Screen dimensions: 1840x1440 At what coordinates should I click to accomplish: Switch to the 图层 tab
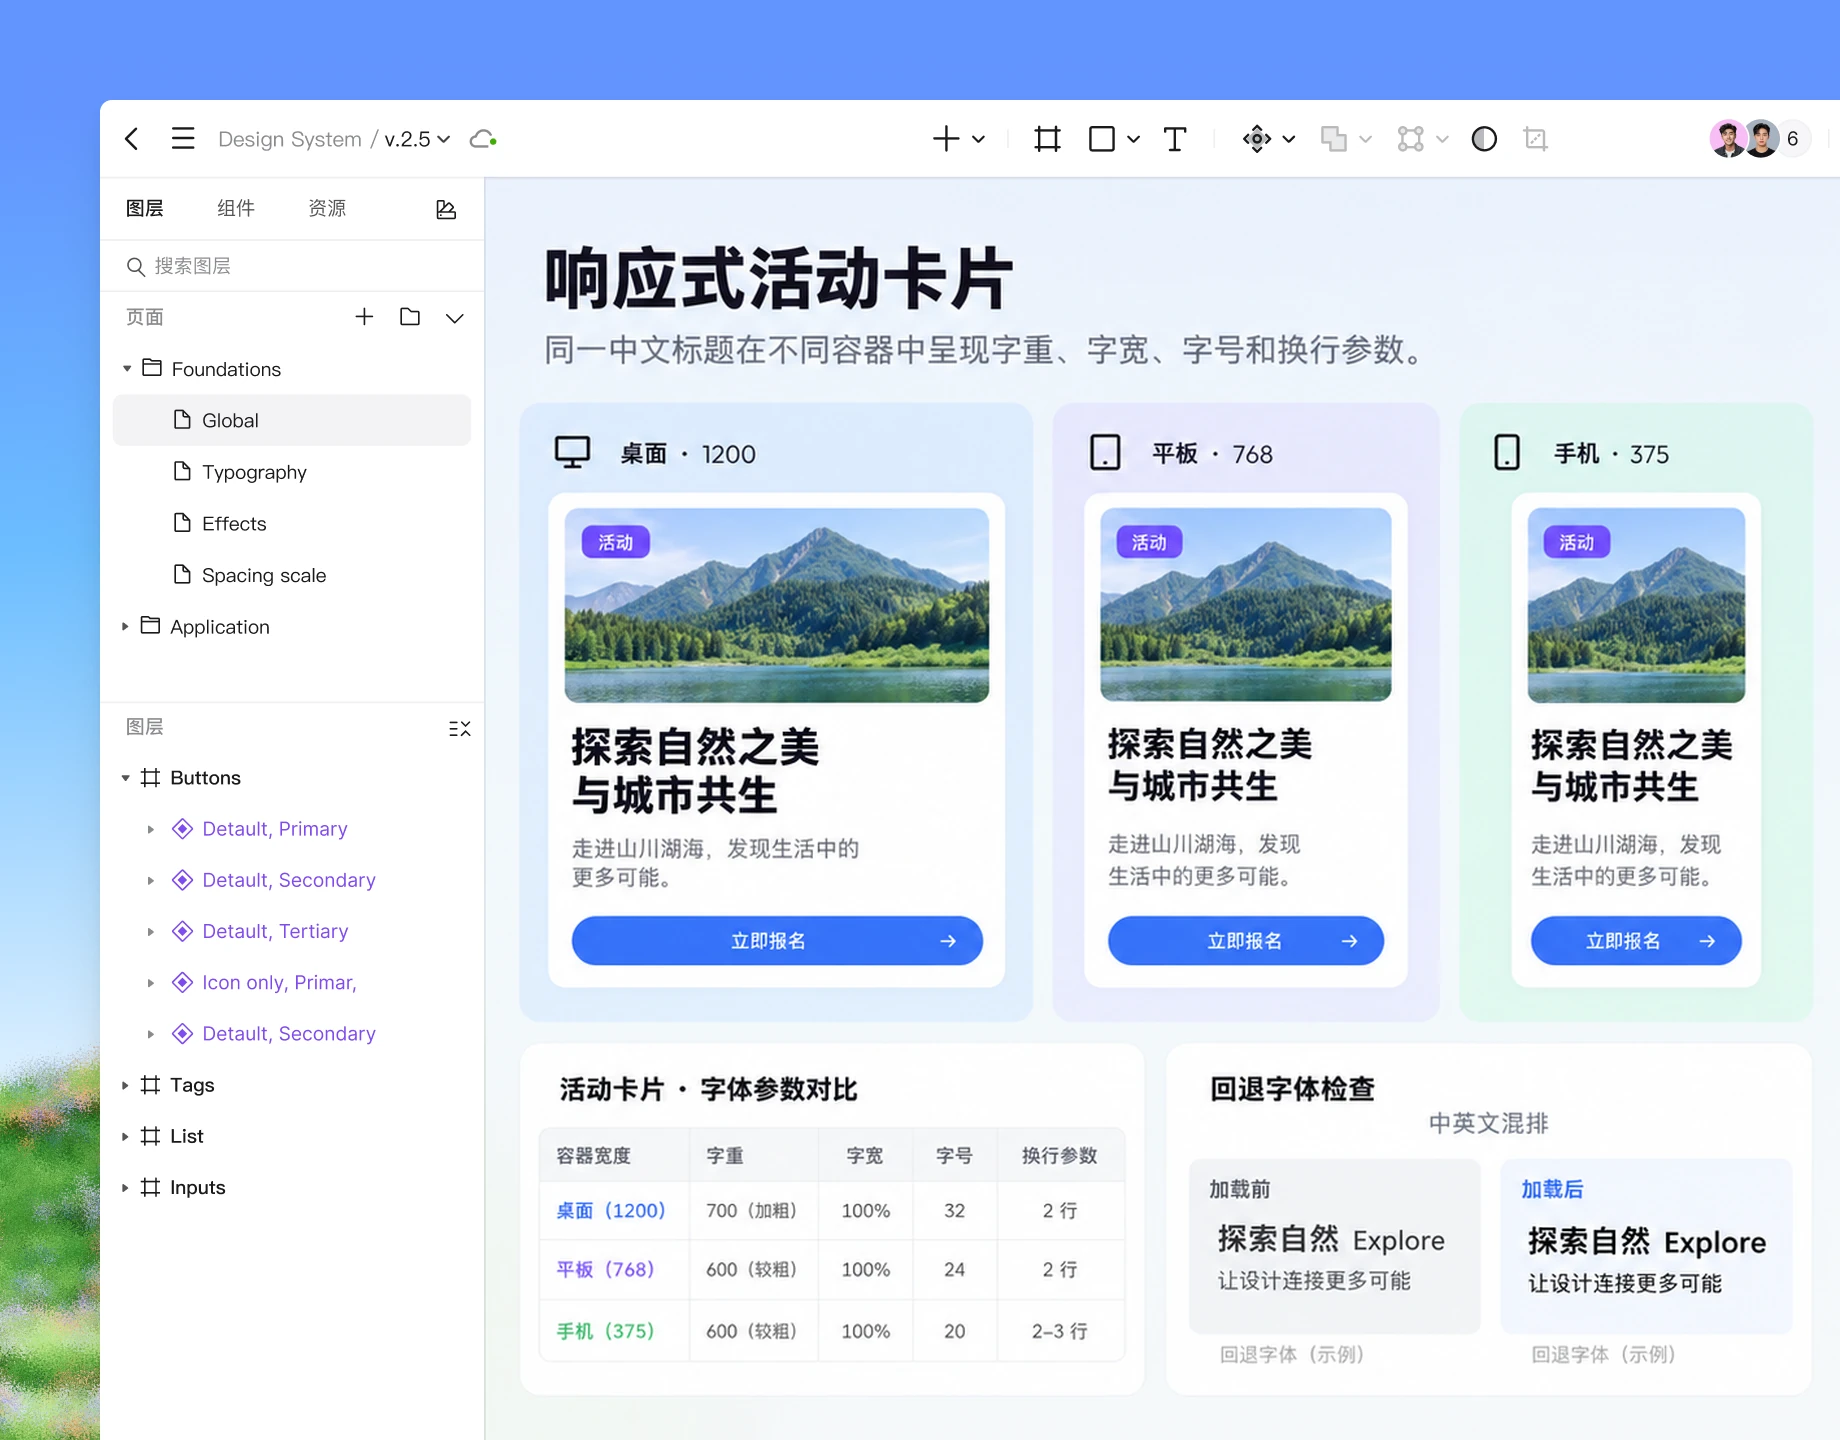tap(145, 208)
